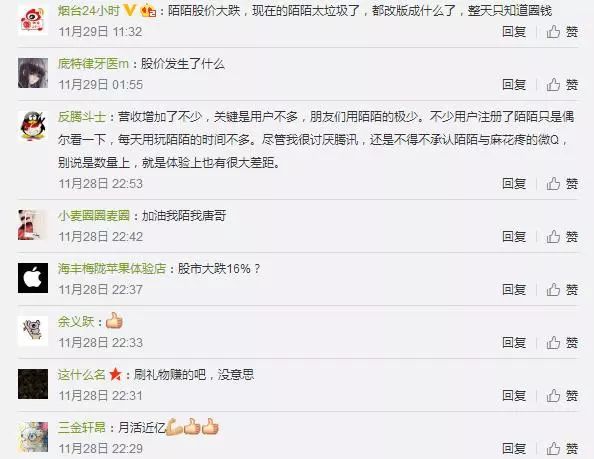594x459 pixels.
Task: Like the comment by 烟台24小时
Action: [562, 32]
